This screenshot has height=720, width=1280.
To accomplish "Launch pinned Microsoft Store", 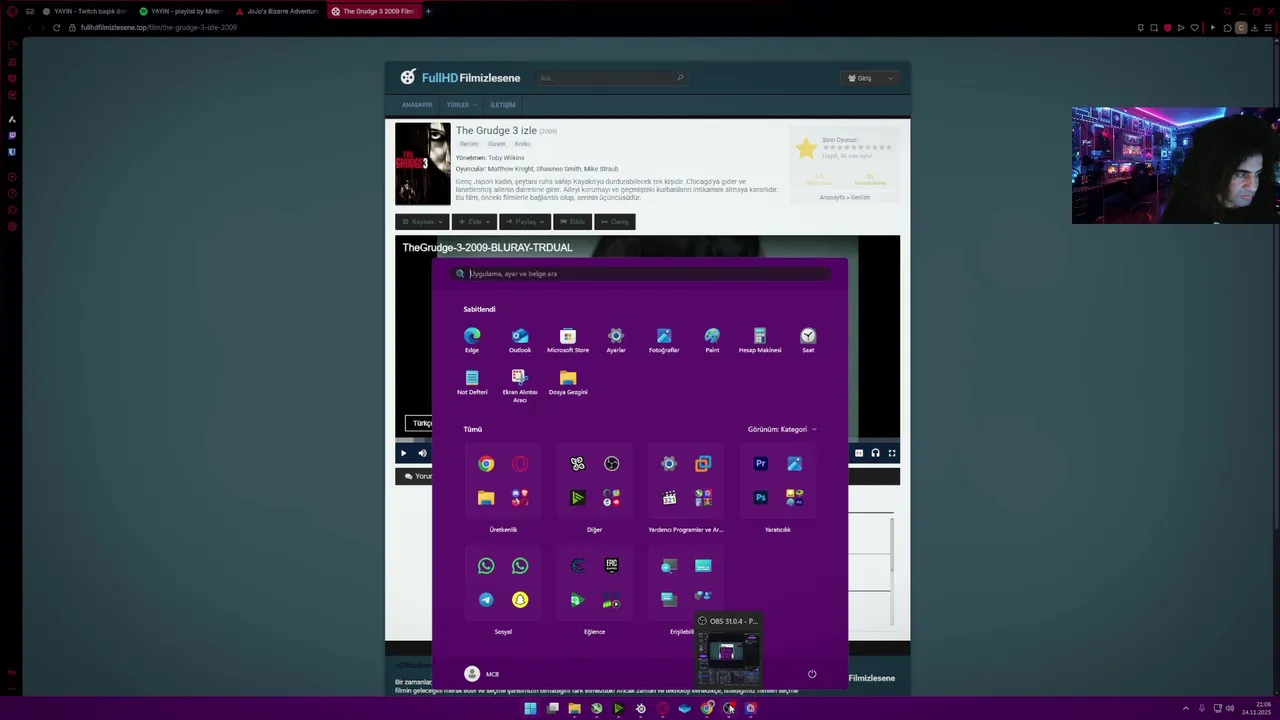I will coord(568,340).
